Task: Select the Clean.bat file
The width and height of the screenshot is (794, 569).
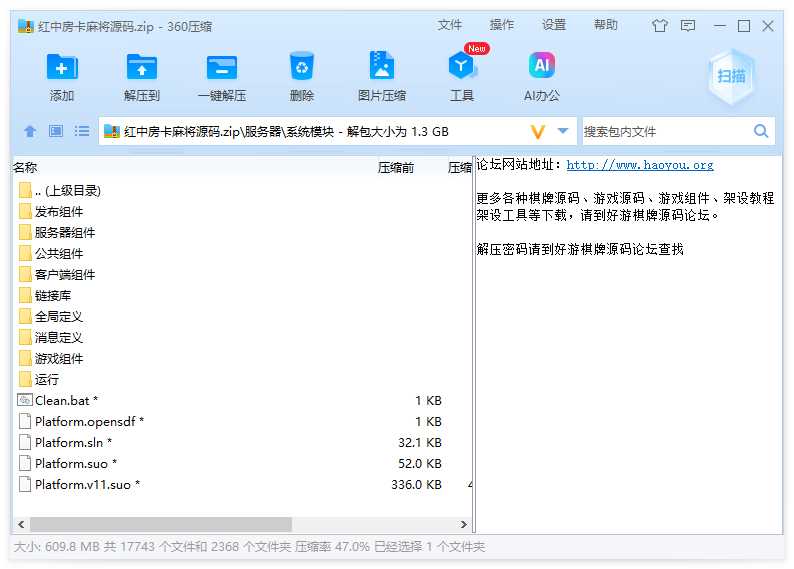Action: (x=242, y=400)
